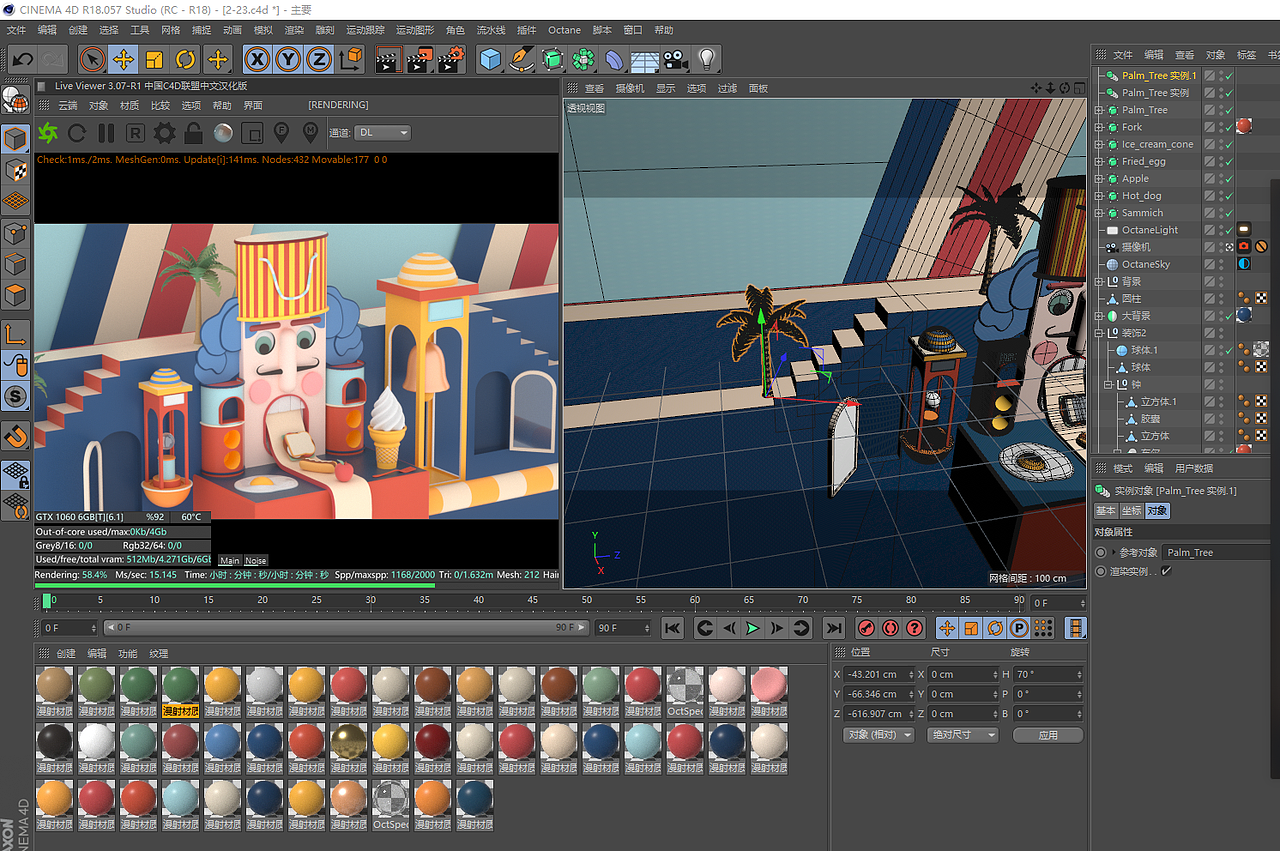Open Octane settings gear in Live Viewer
This screenshot has height=851, width=1280.
(164, 132)
